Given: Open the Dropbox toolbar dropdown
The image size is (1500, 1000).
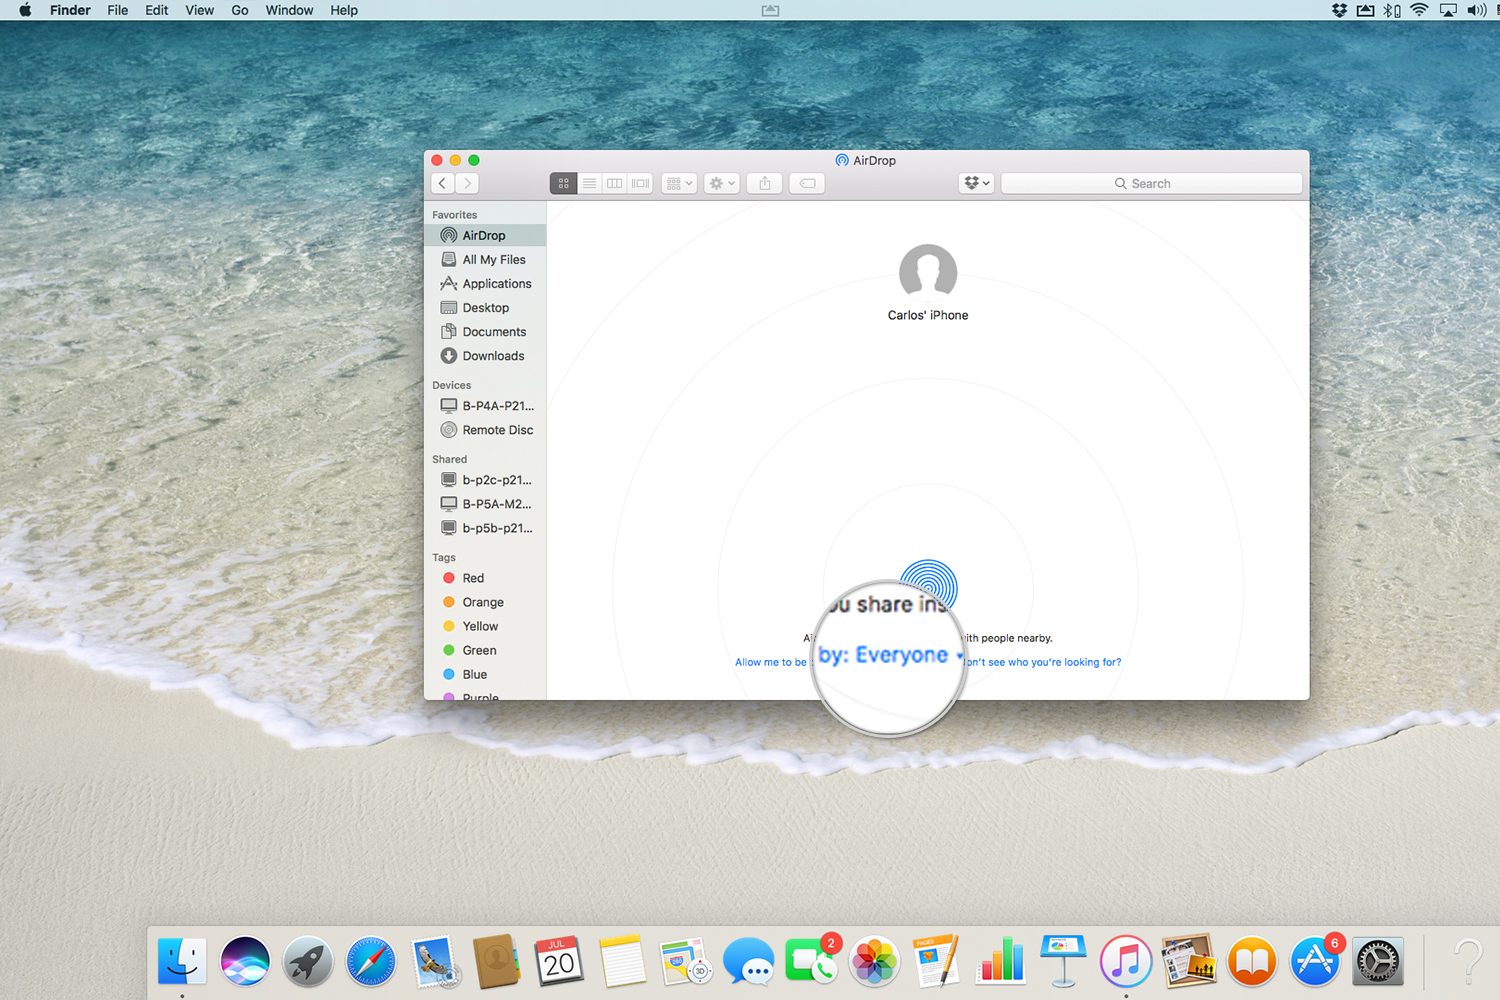Looking at the screenshot, I should [976, 183].
